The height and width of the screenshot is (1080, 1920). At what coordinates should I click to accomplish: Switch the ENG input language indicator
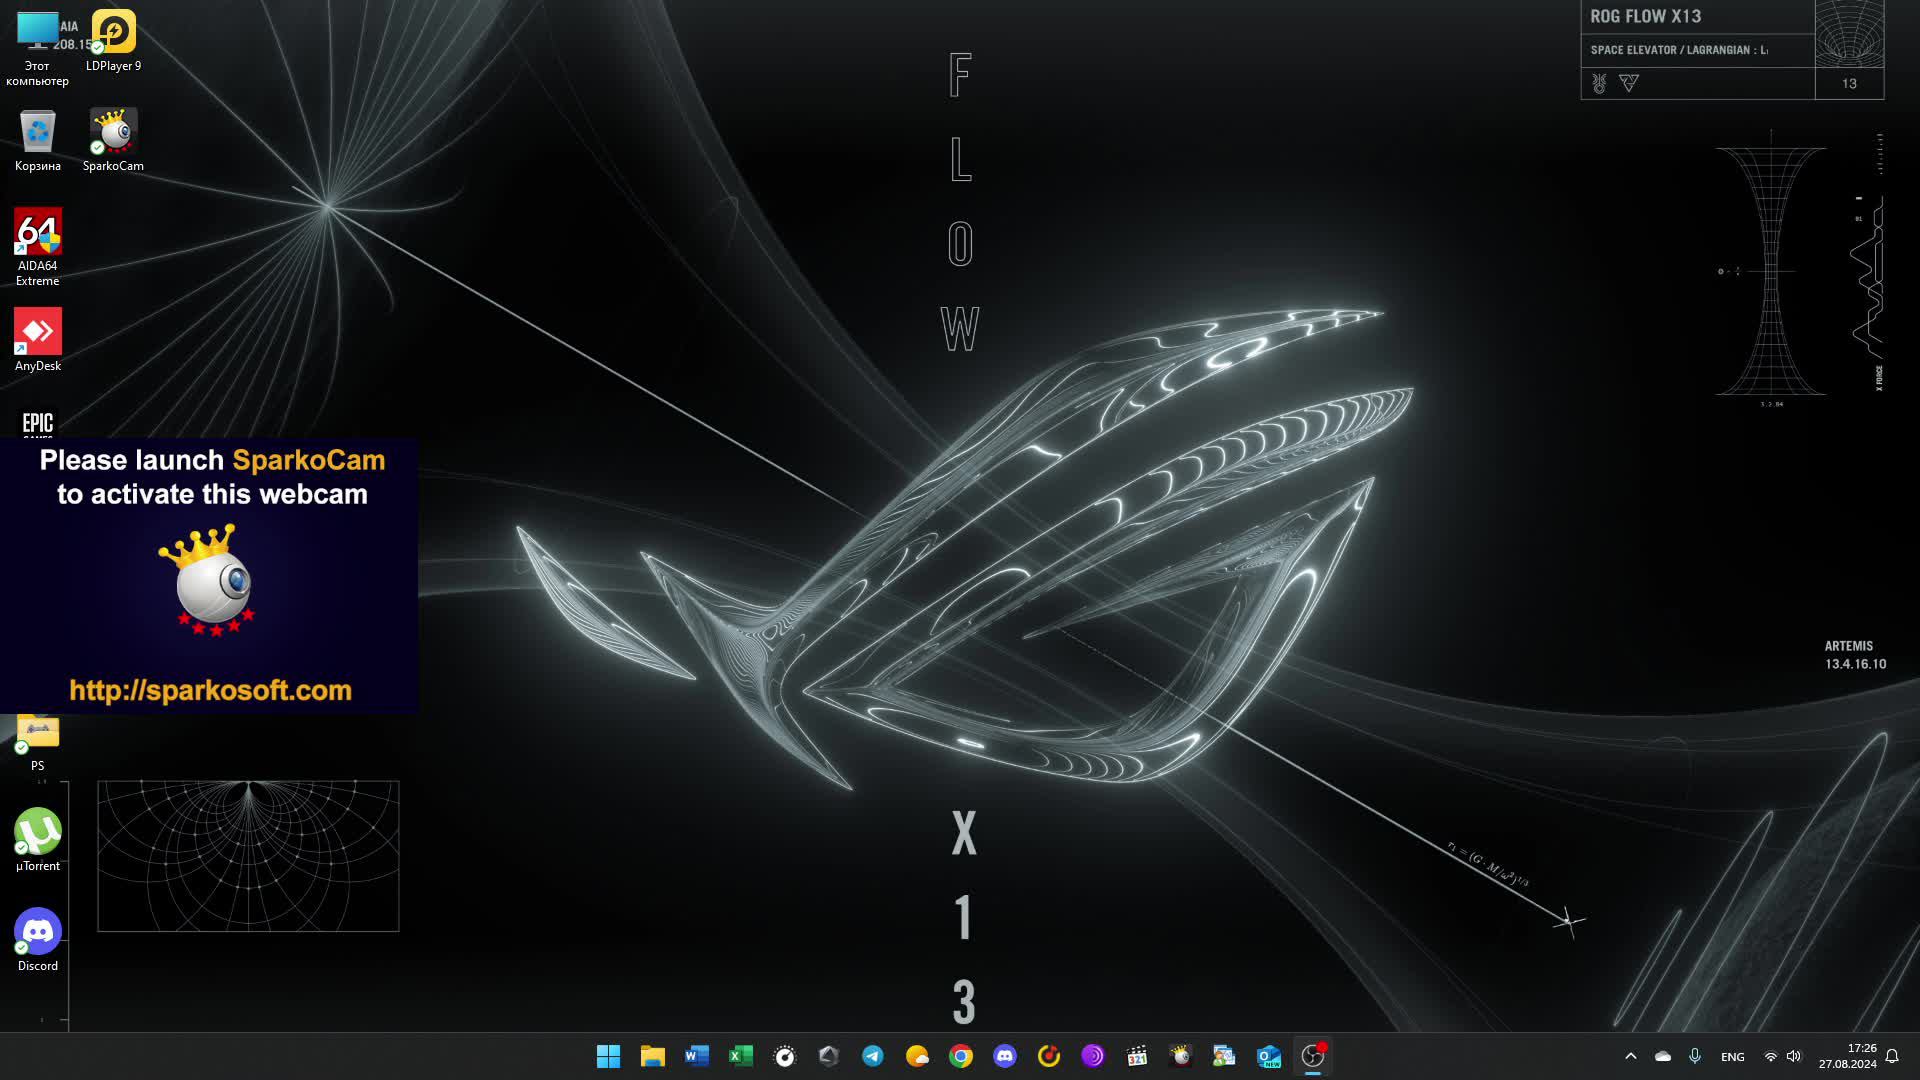coord(1732,1056)
